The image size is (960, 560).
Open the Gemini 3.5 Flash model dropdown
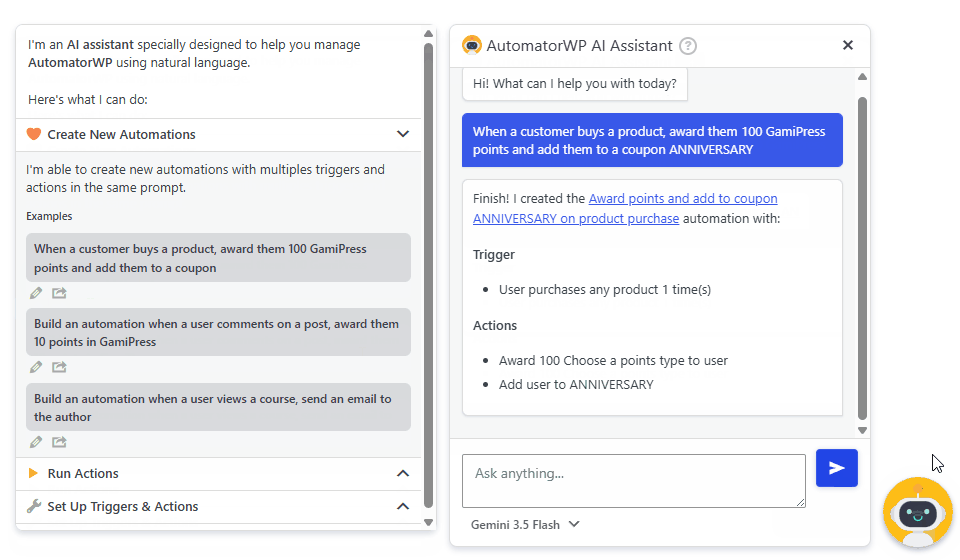525,525
